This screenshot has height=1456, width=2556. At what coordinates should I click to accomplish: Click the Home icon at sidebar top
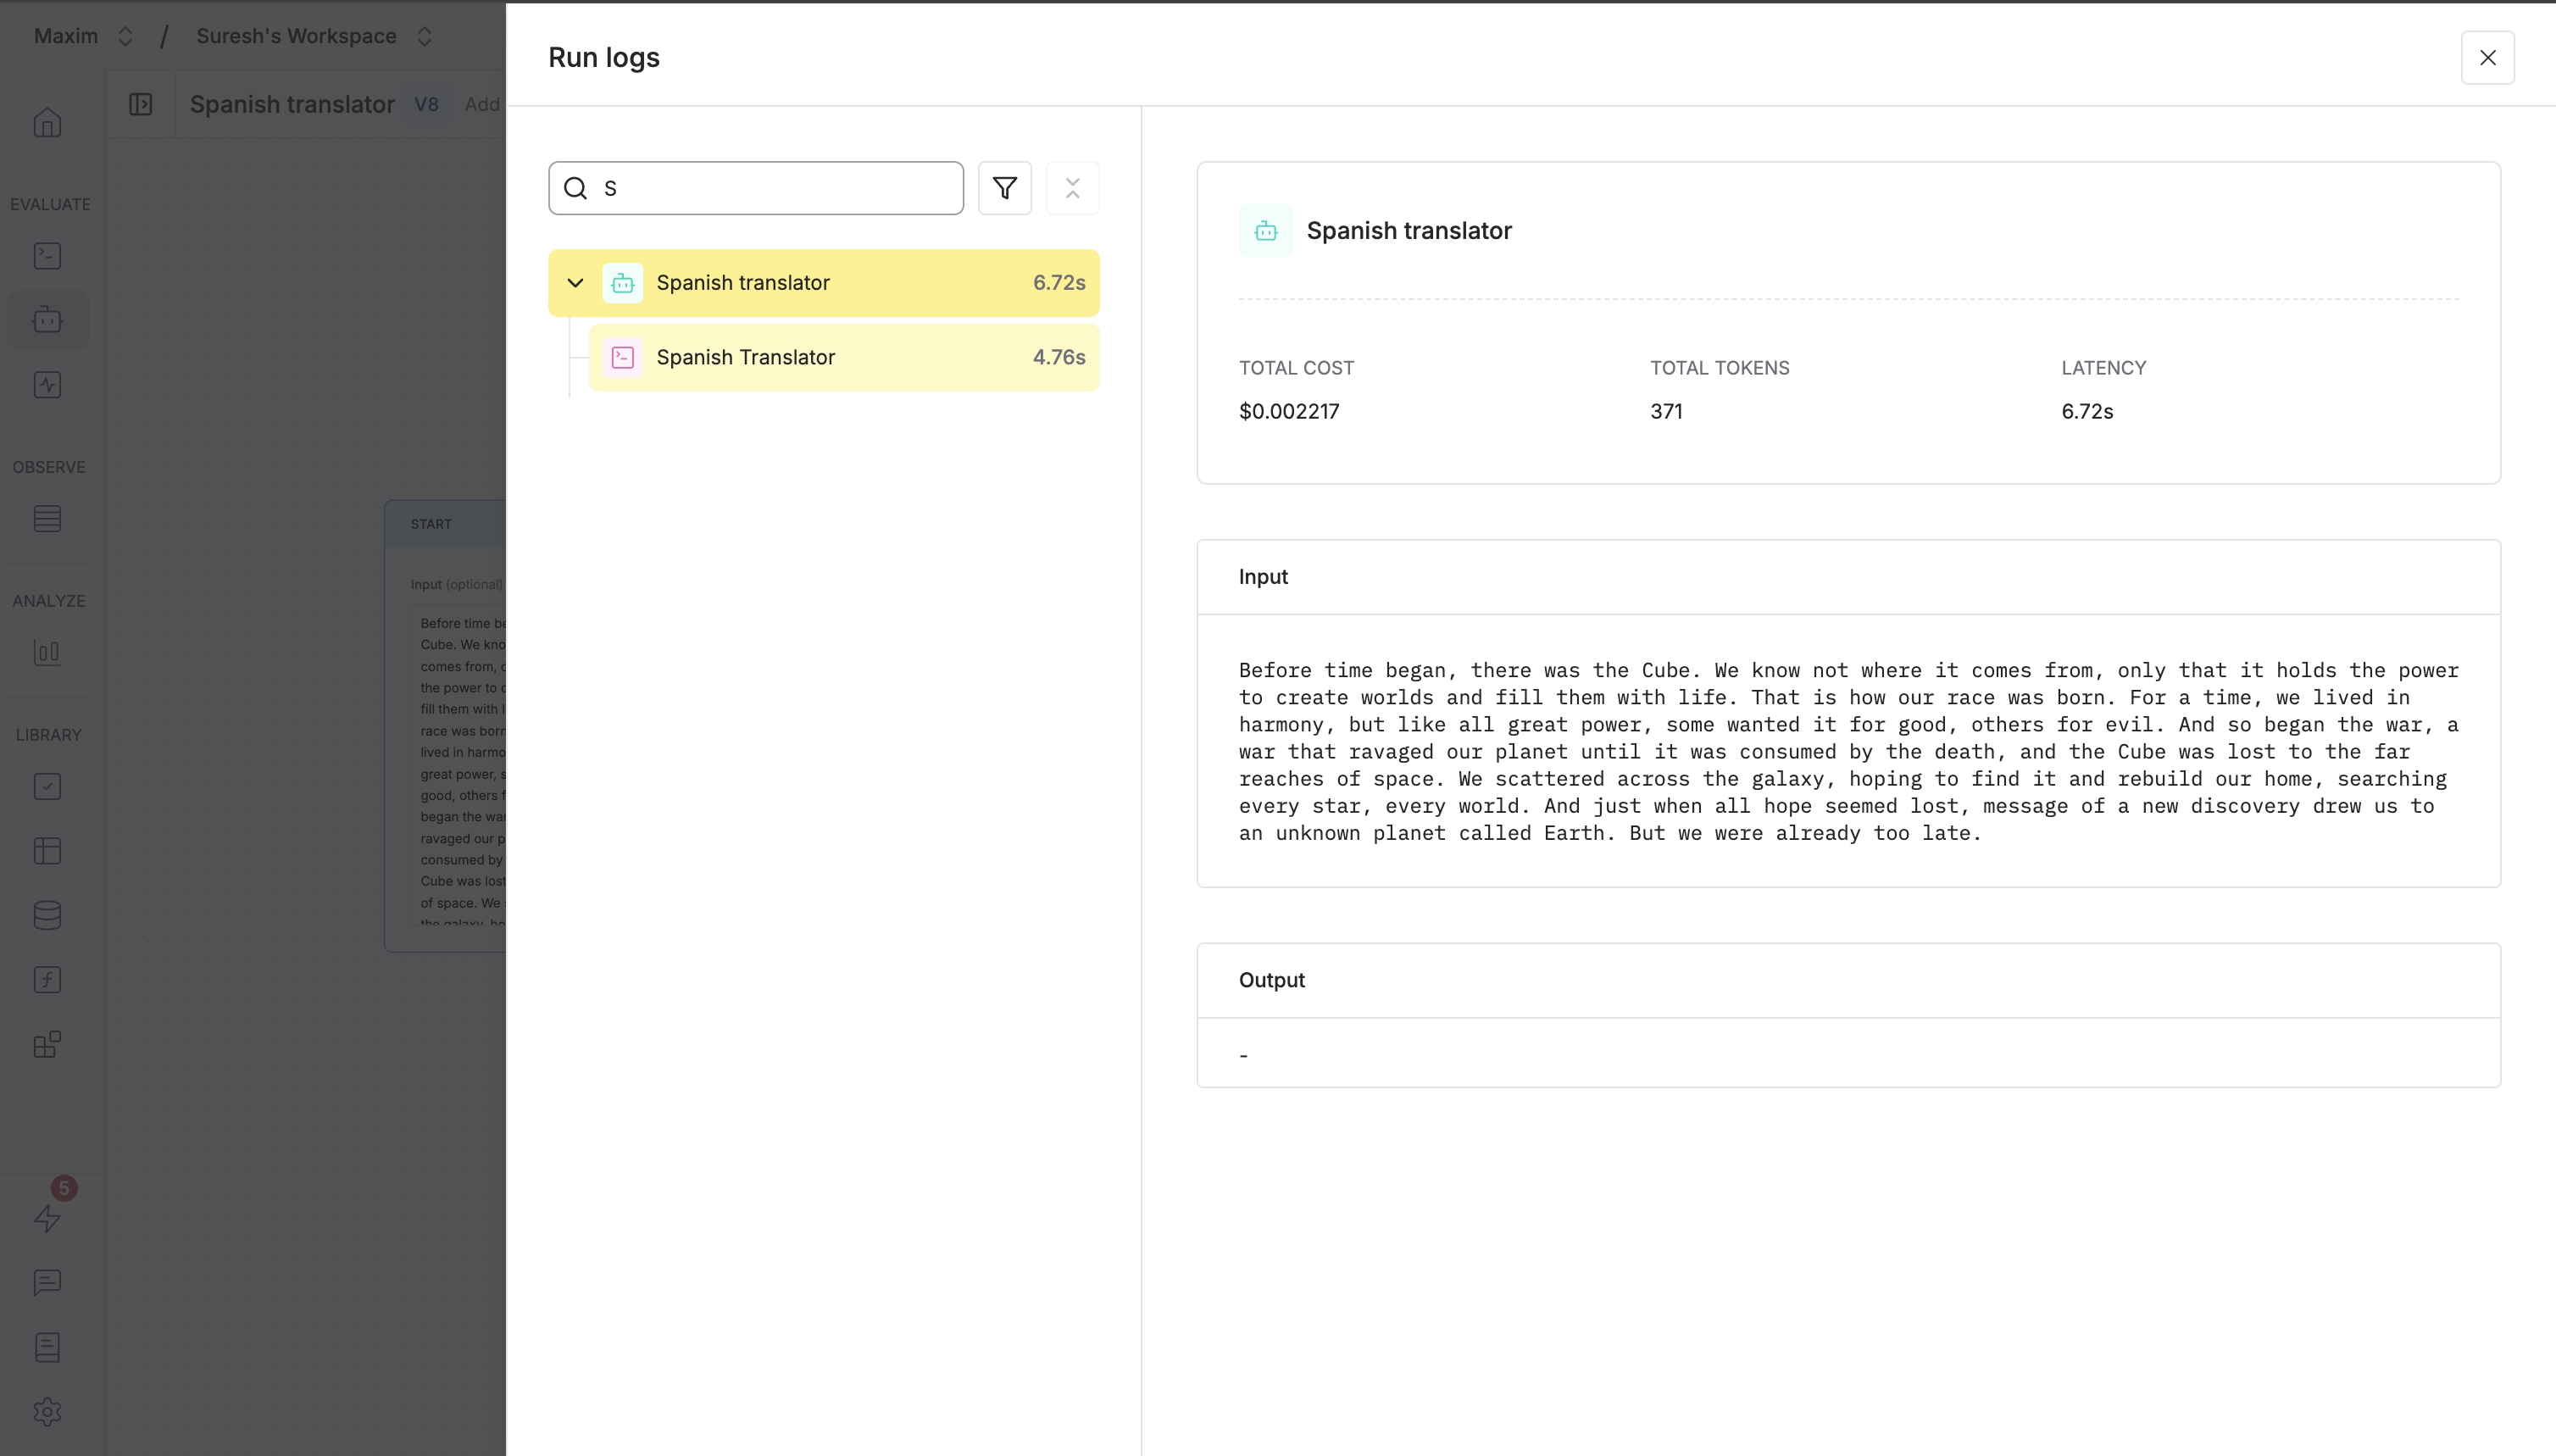[x=47, y=122]
